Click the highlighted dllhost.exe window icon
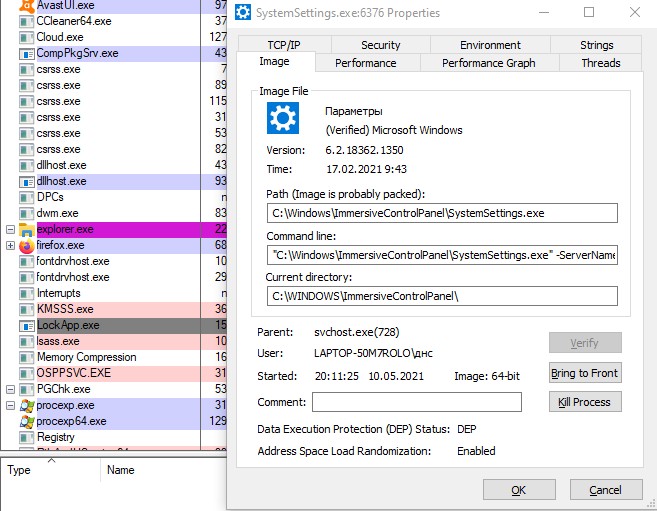Screen dimensions: 657x511 point(26,182)
